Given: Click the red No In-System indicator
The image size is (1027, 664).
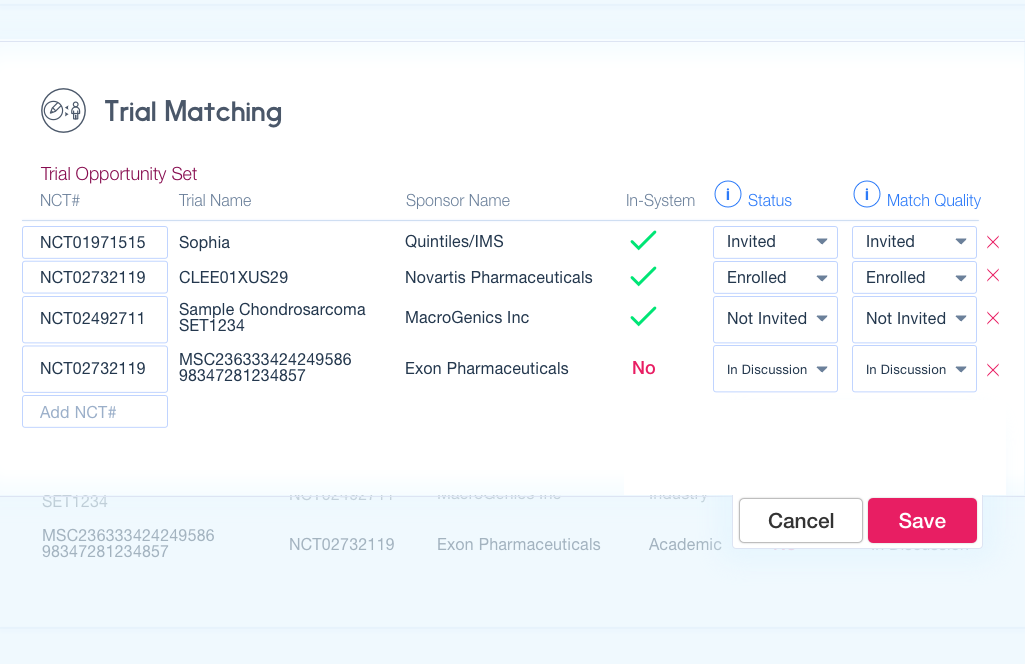Looking at the screenshot, I should [643, 368].
